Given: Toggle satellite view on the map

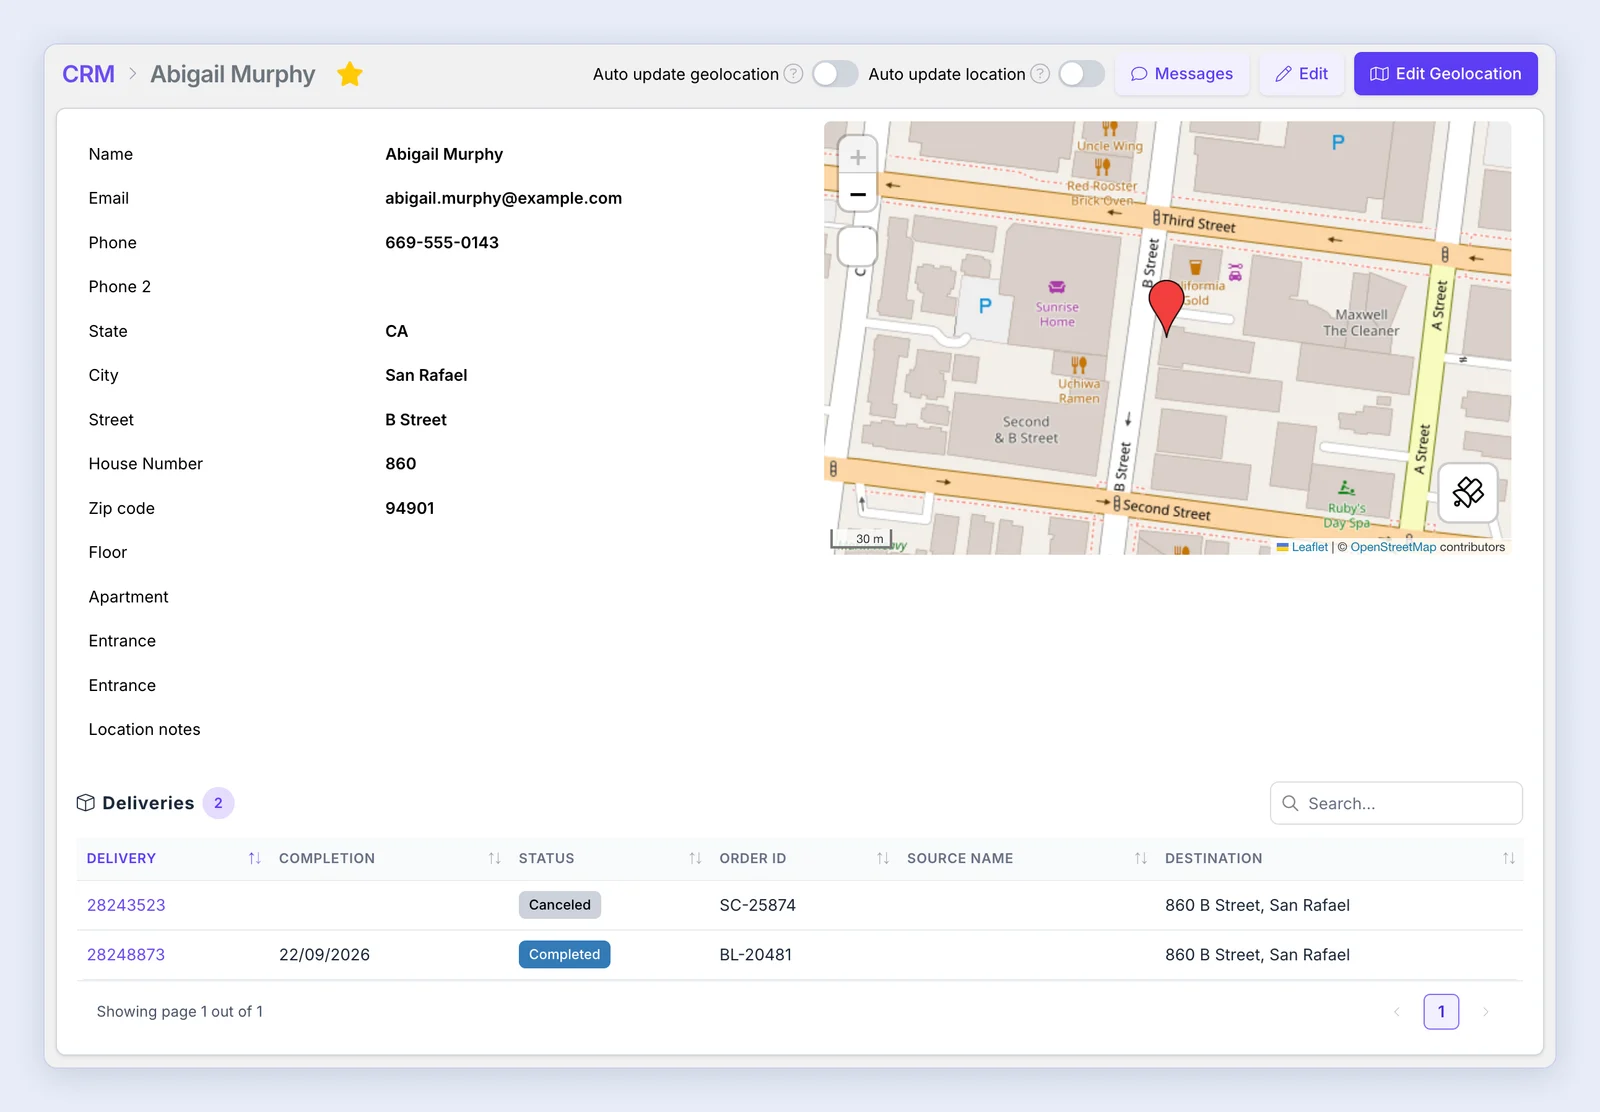Looking at the screenshot, I should [x=1468, y=492].
